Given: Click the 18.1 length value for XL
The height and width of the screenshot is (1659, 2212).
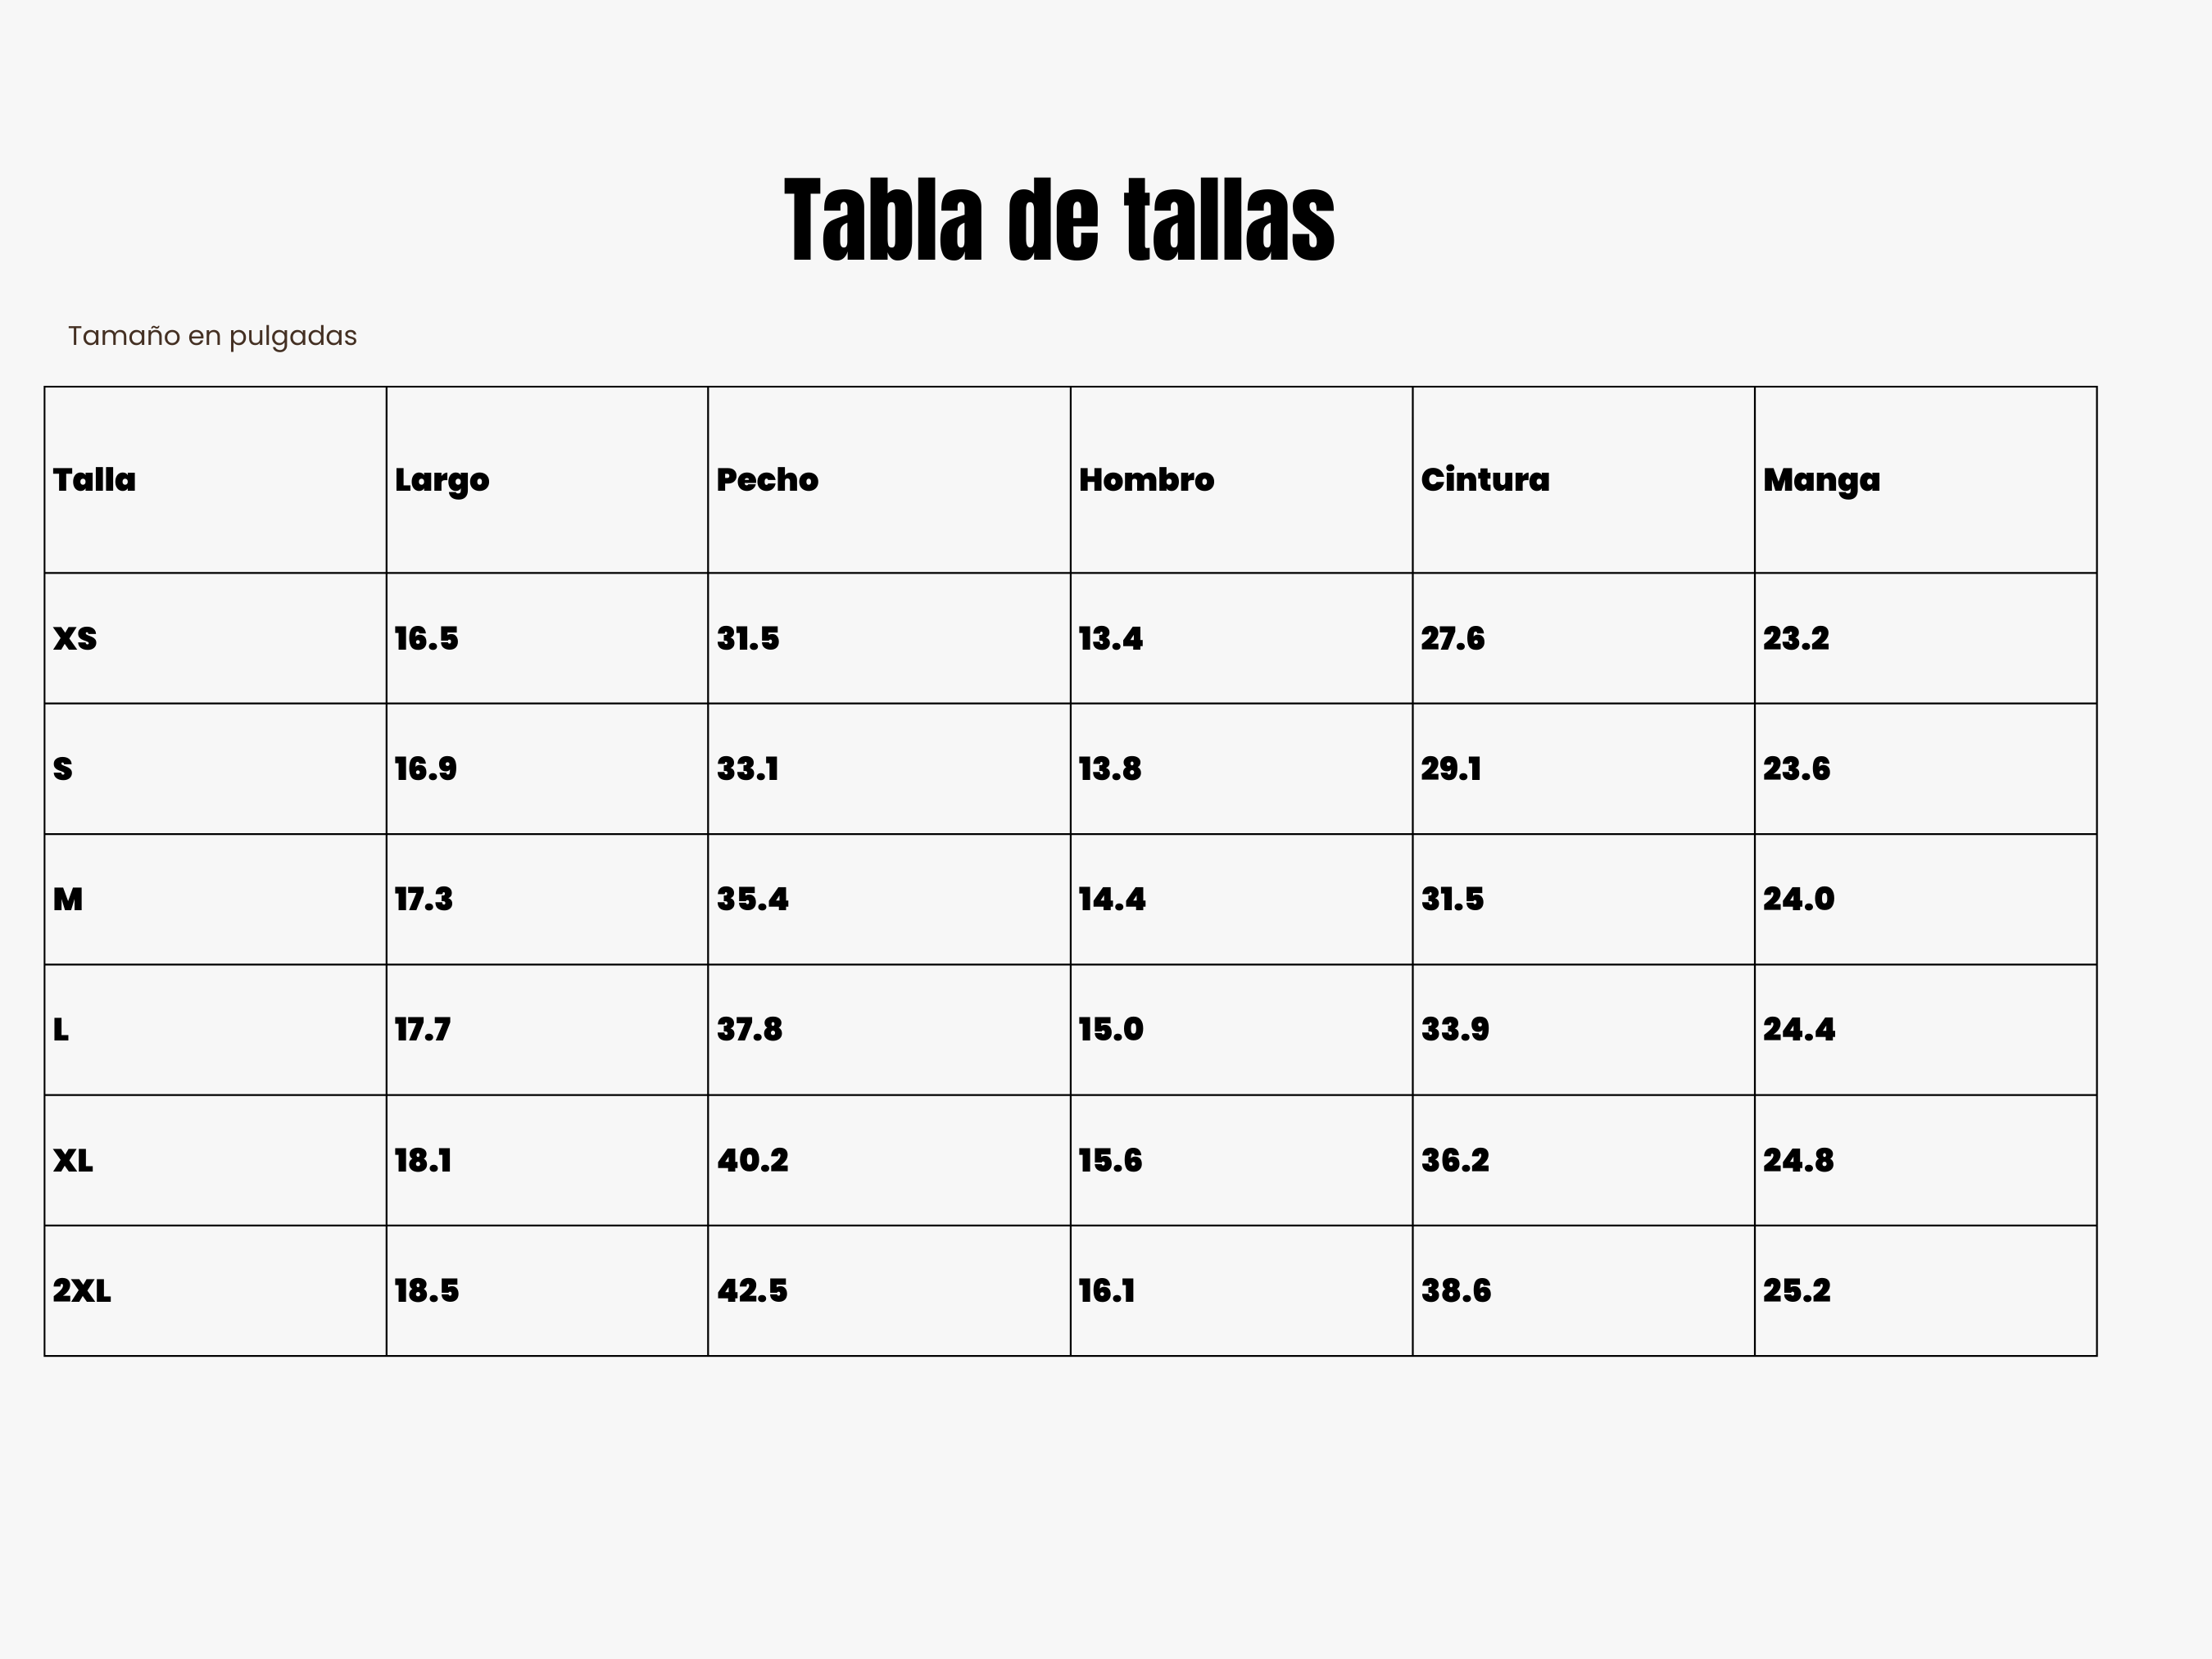Looking at the screenshot, I should pos(423,1161).
